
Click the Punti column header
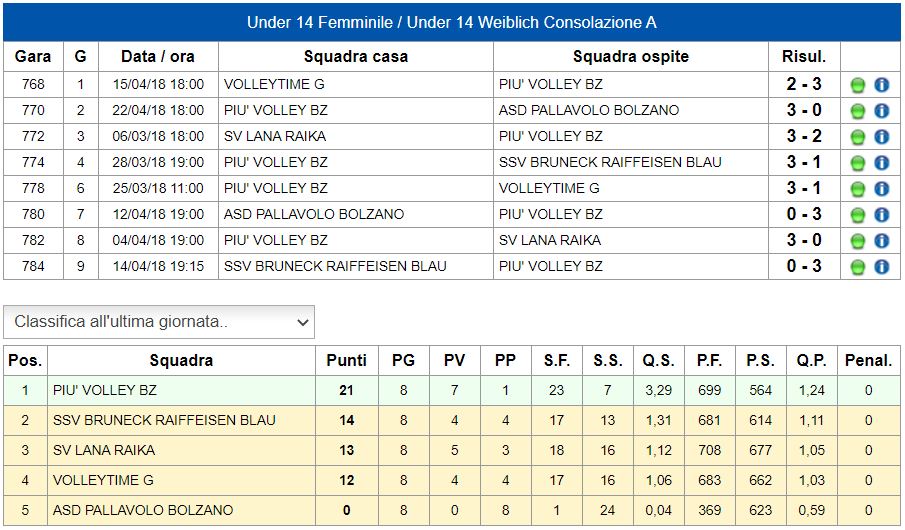346,360
